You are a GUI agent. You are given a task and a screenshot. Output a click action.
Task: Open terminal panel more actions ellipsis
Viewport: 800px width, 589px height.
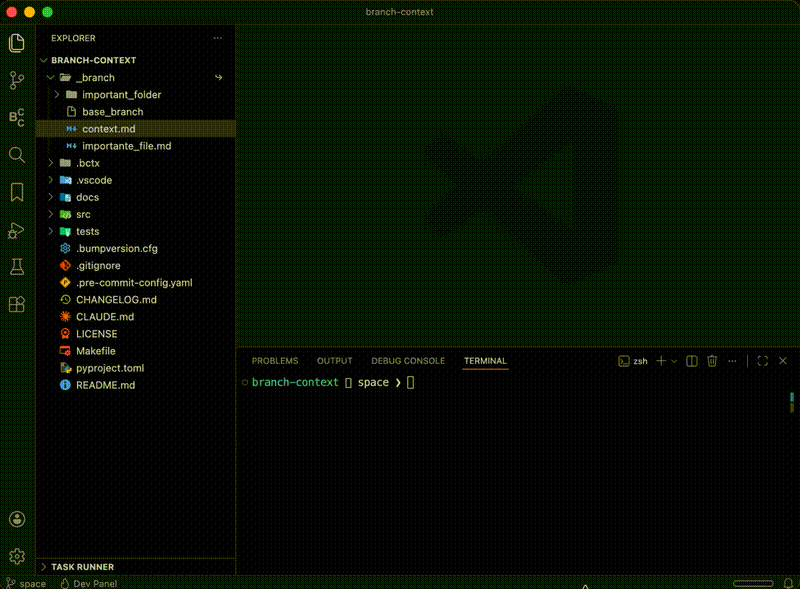click(732, 361)
